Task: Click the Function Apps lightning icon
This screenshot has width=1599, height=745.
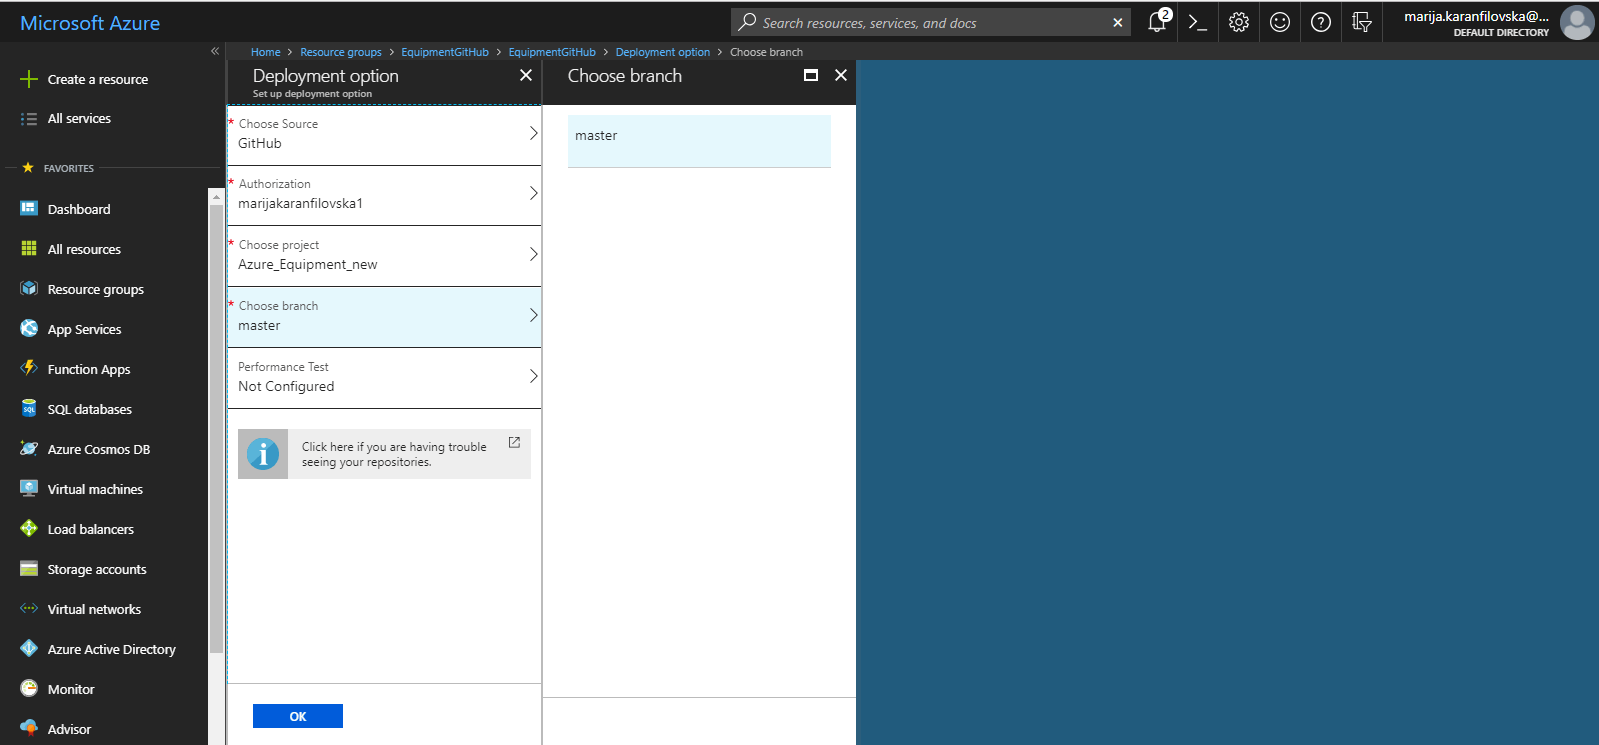Action: click(x=29, y=368)
